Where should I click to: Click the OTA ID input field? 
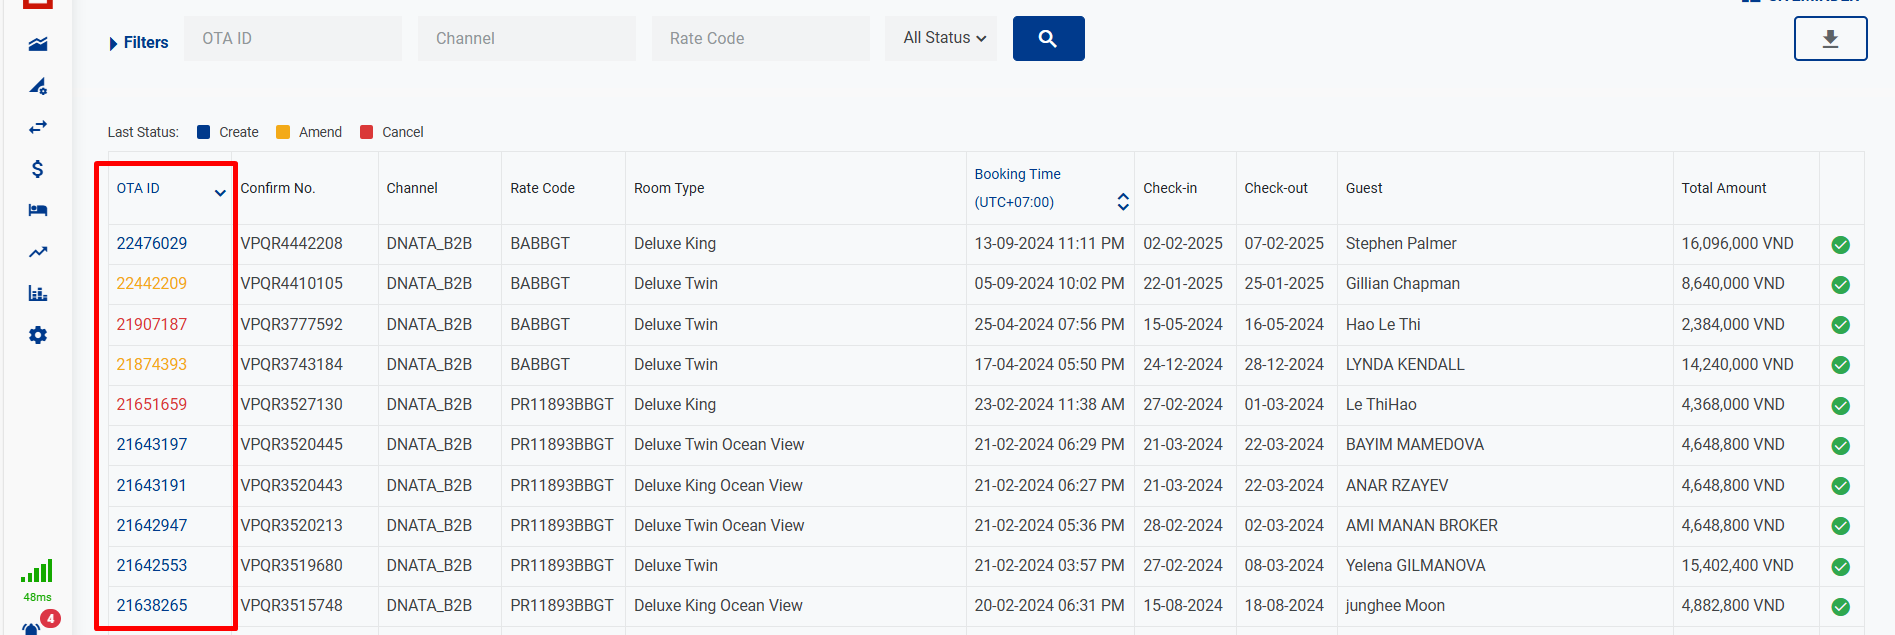point(292,39)
